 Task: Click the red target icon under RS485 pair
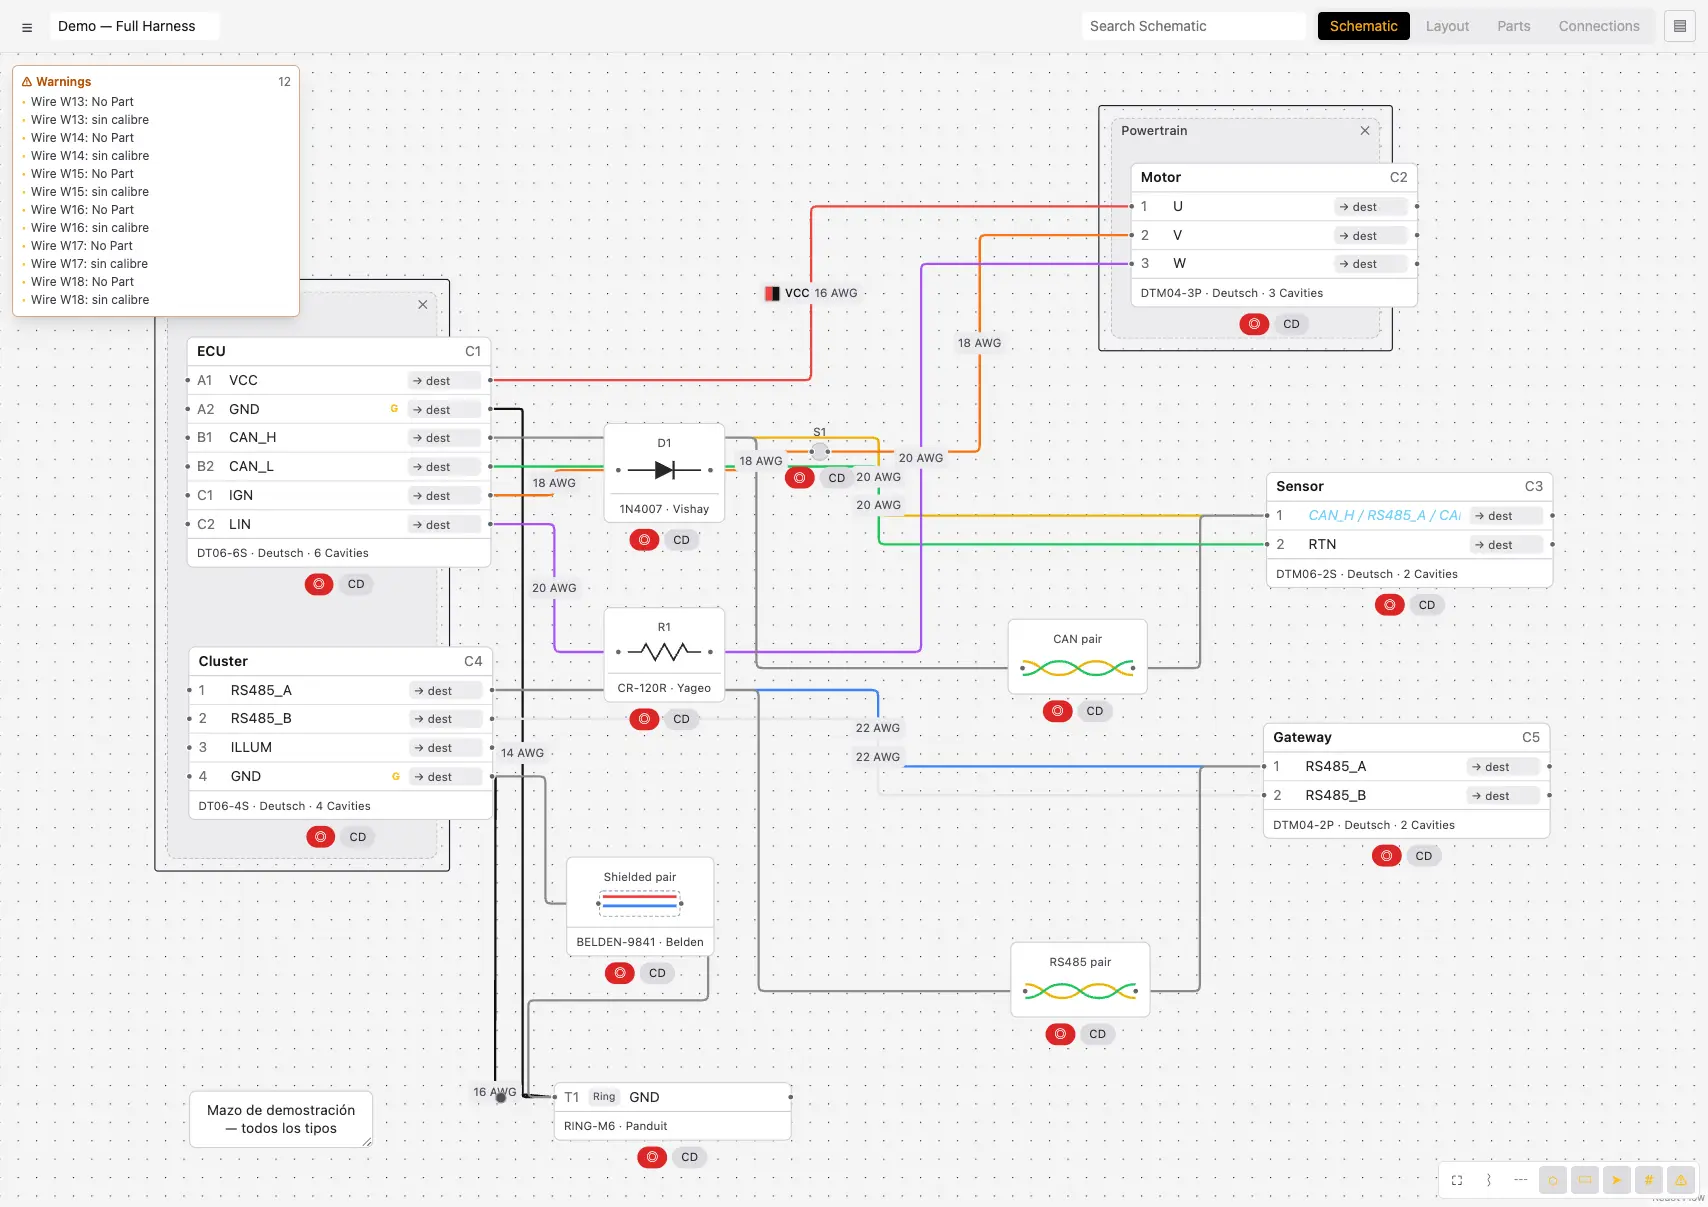(1061, 1034)
